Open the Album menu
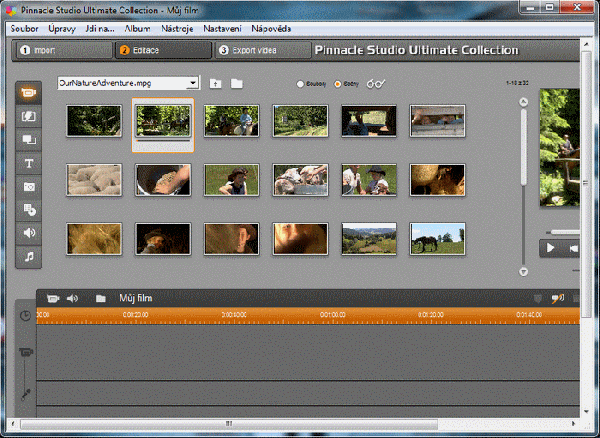 [x=137, y=29]
